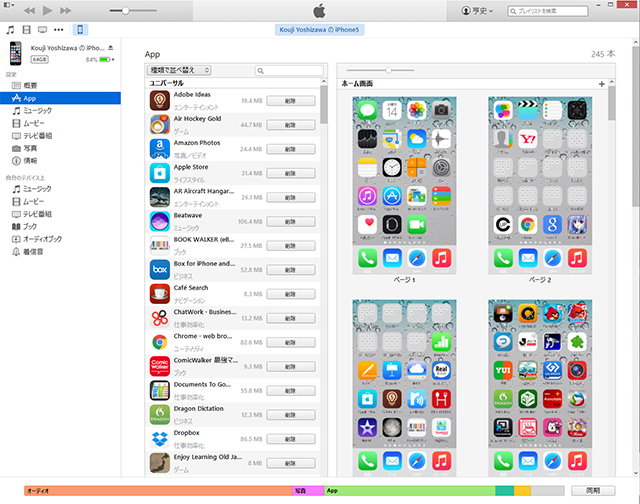Click the 同期 sync button
The image size is (640, 504).
point(593,491)
